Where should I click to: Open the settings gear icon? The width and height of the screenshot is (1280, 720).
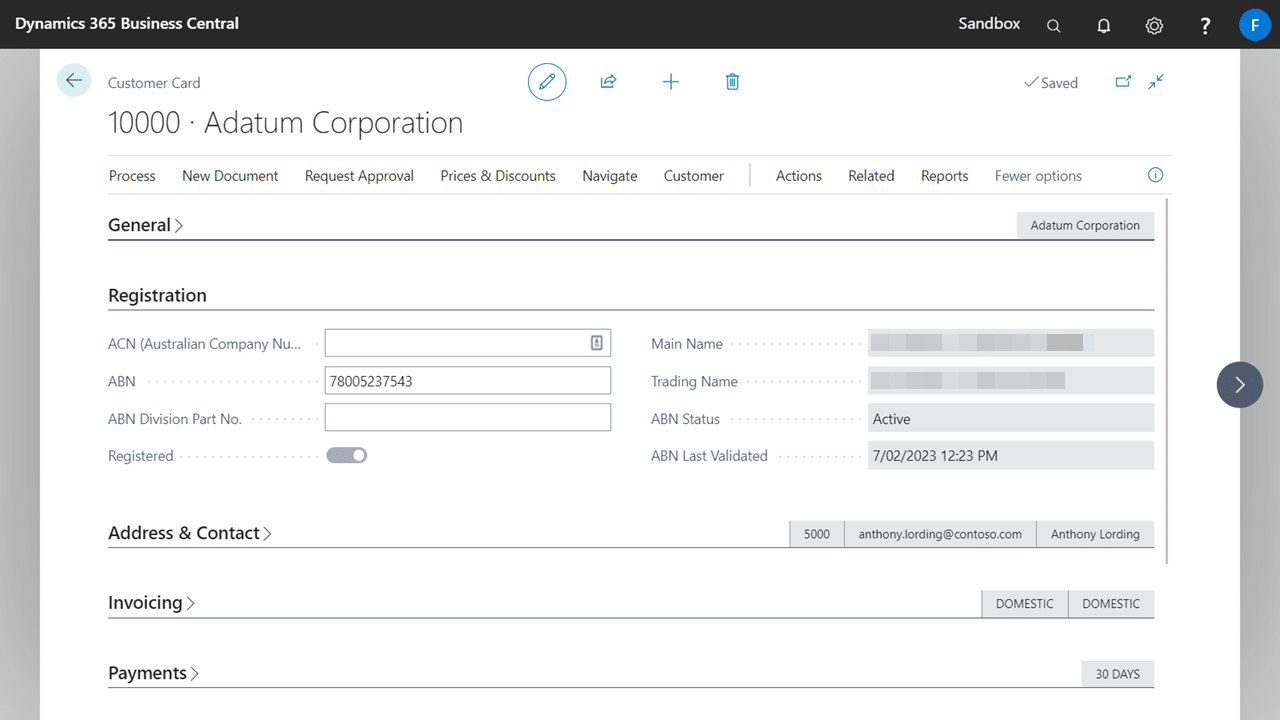click(x=1154, y=25)
